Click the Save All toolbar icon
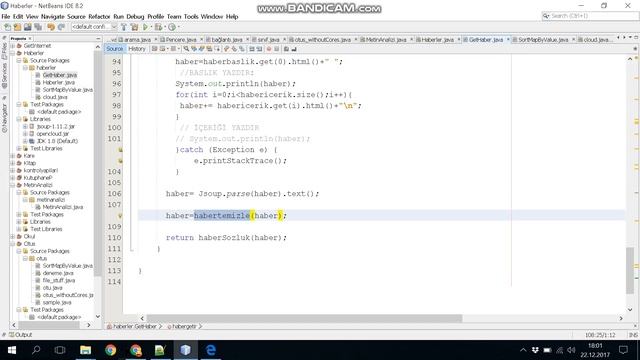Screen dimensions: 640x360 coord(38,27)
